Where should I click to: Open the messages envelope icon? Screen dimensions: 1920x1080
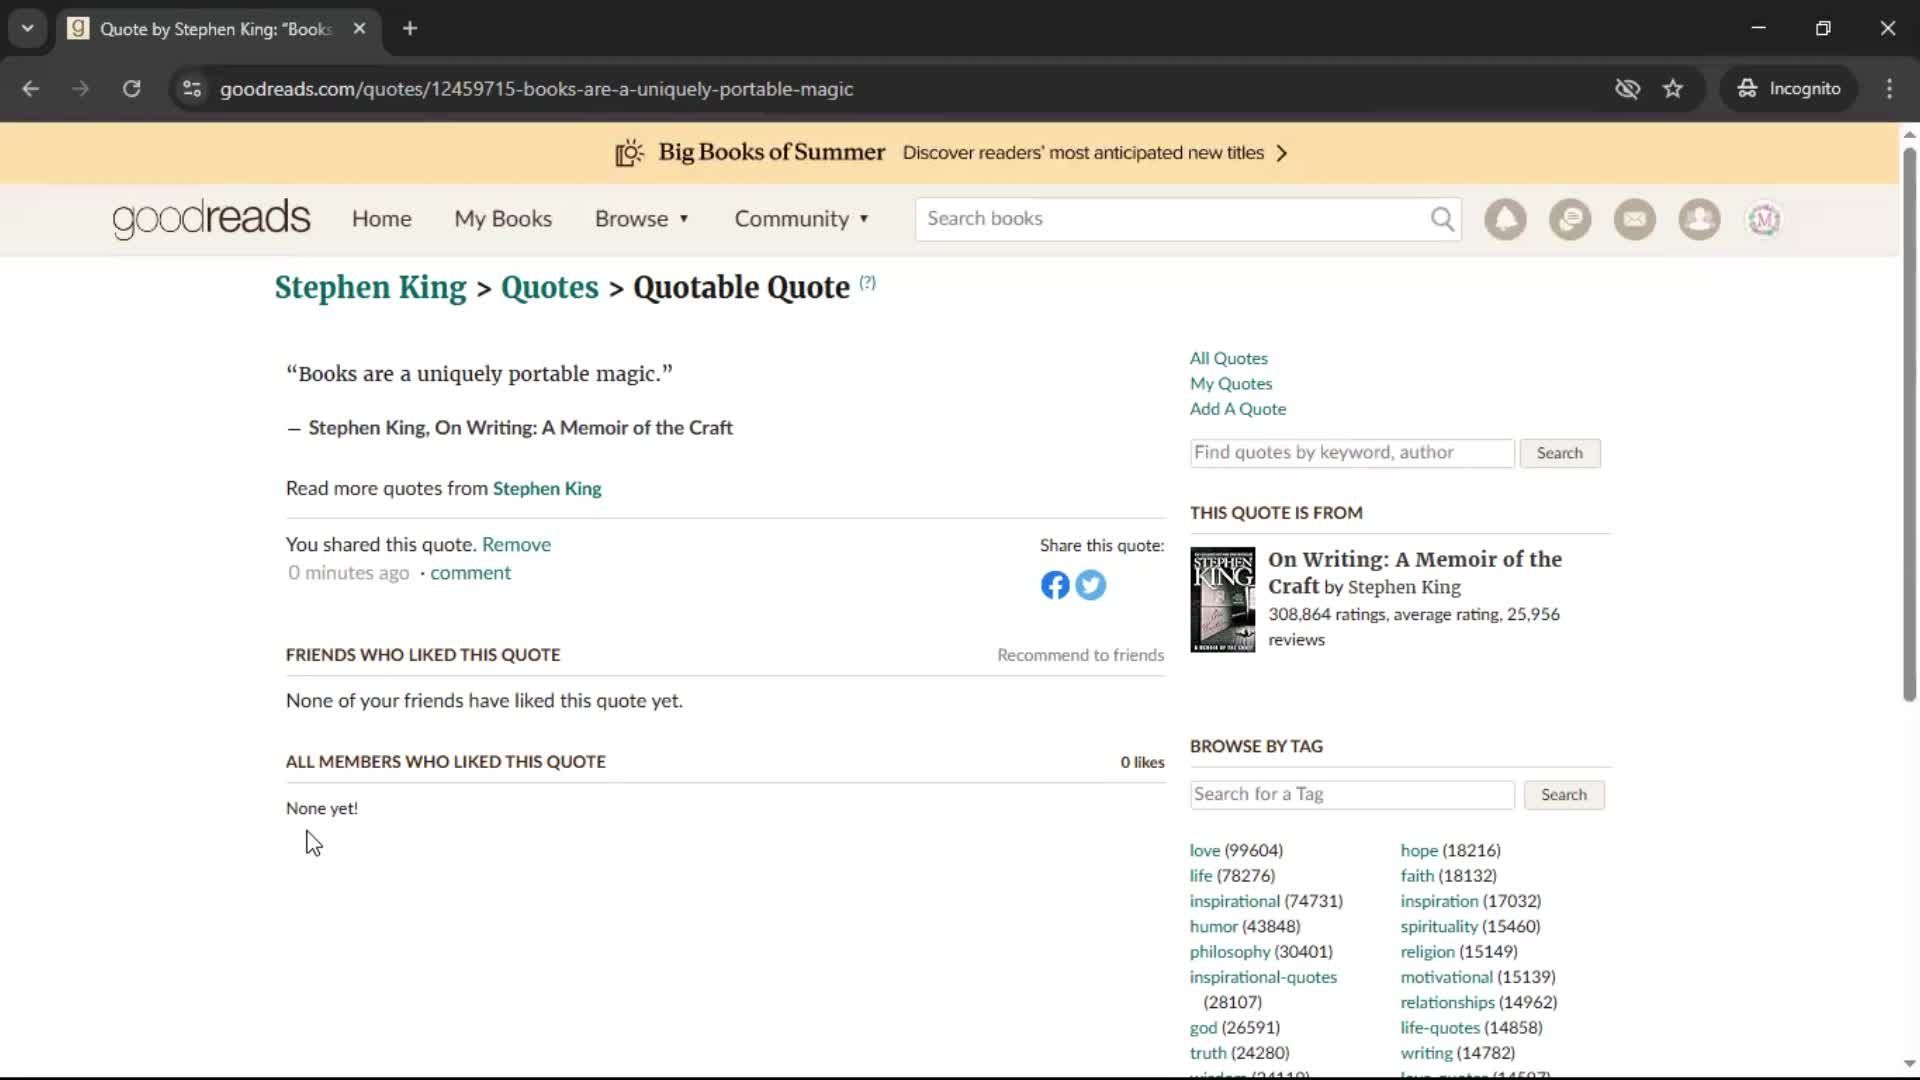[1635, 219]
